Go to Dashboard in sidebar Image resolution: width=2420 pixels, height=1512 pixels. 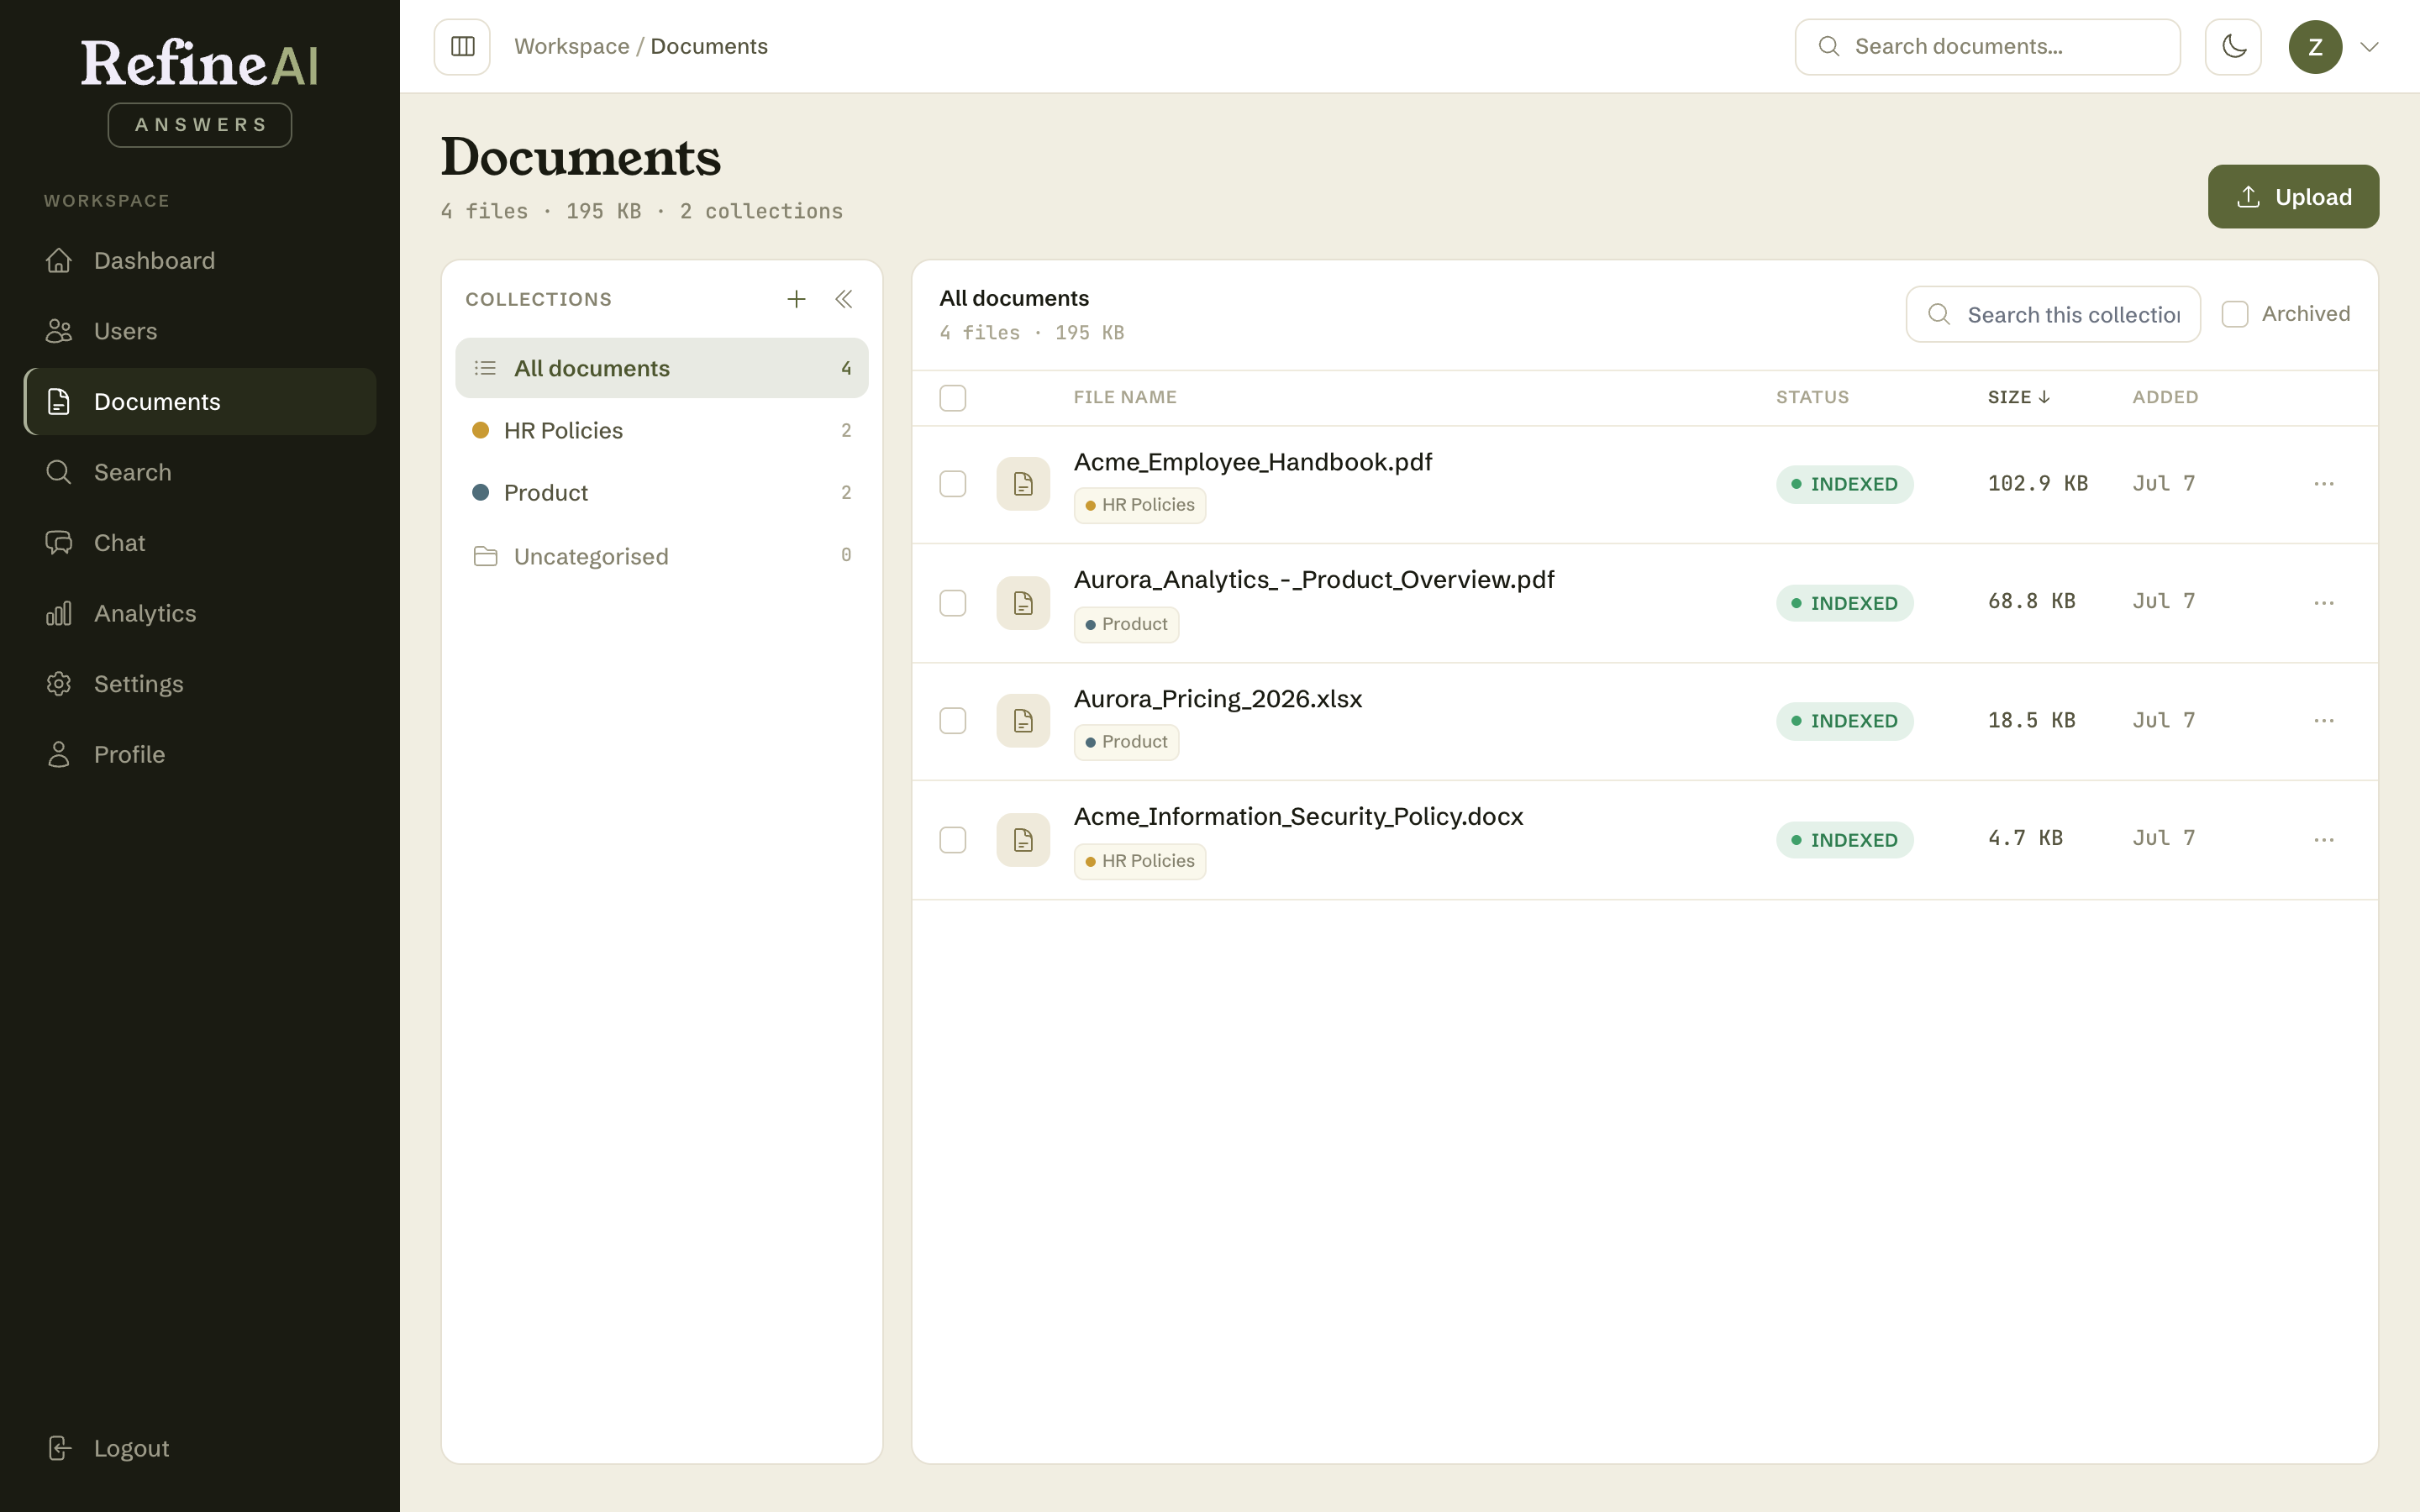point(200,261)
